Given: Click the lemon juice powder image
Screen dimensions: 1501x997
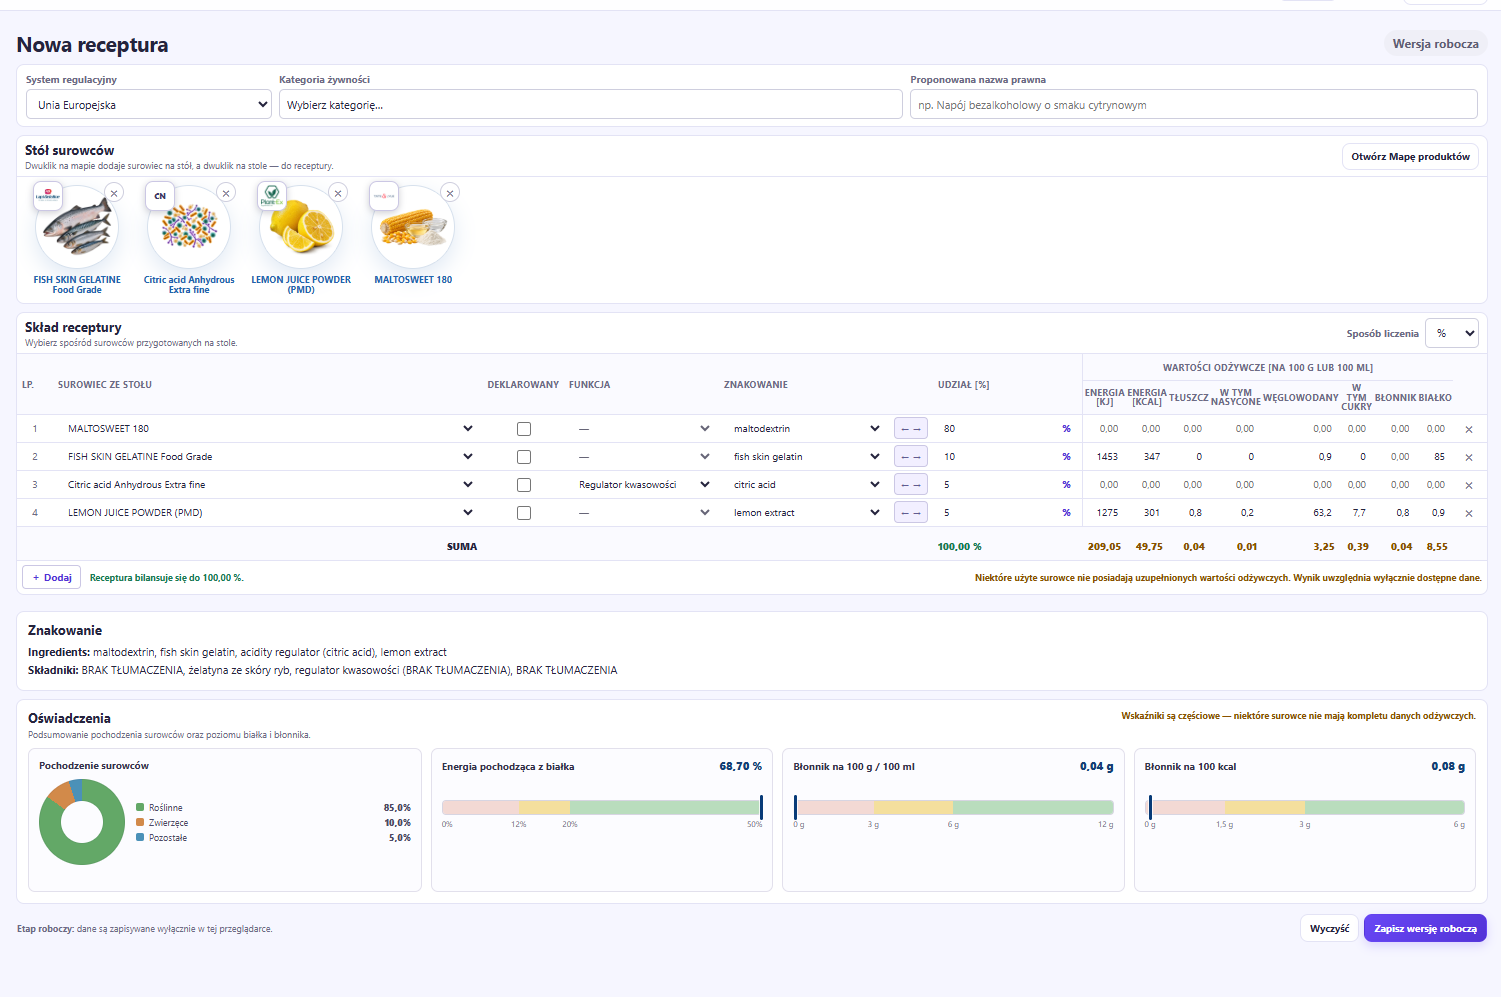Looking at the screenshot, I should [301, 227].
